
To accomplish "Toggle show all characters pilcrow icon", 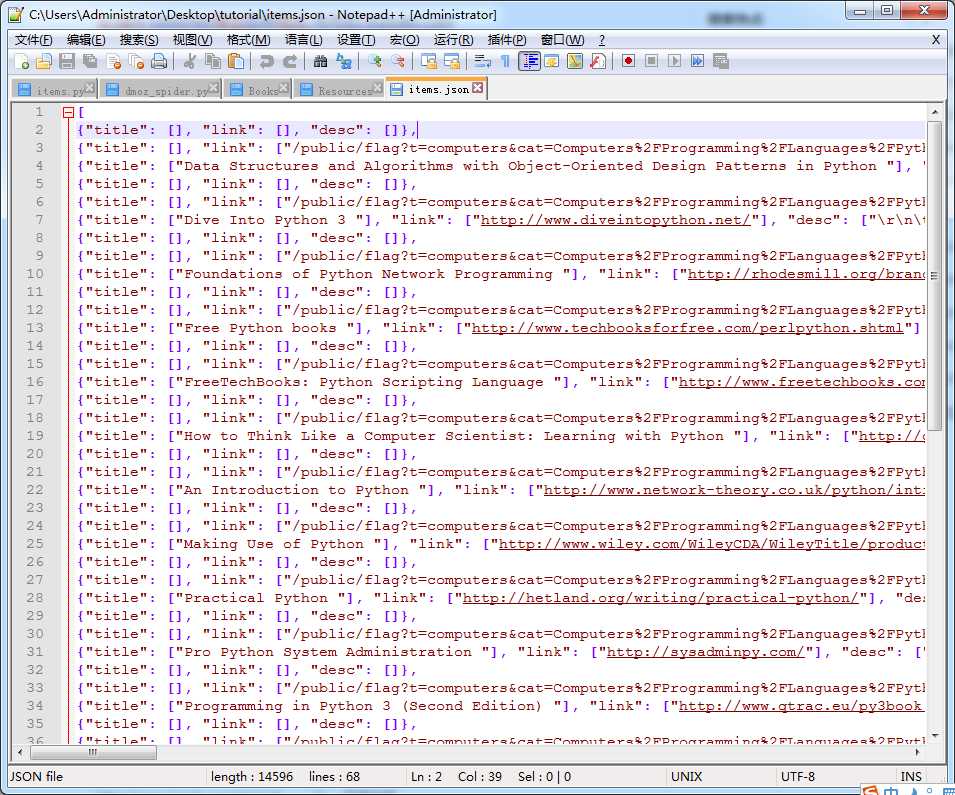I will tap(506, 61).
